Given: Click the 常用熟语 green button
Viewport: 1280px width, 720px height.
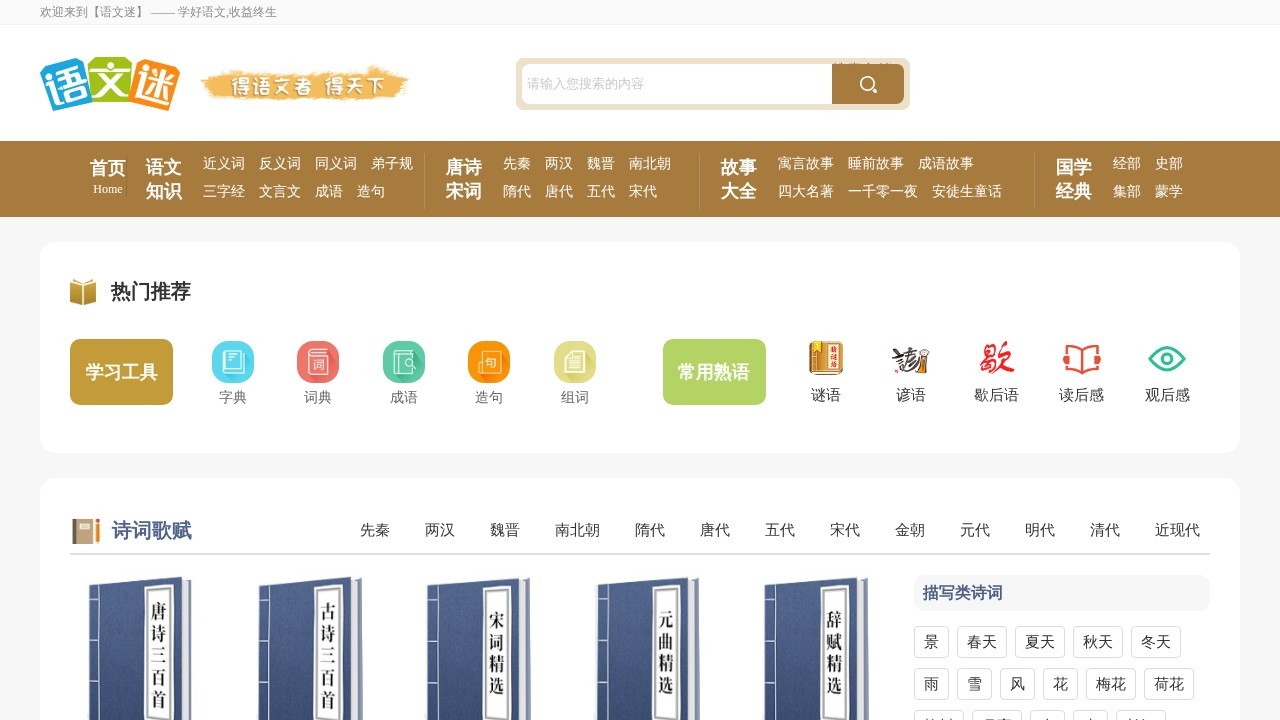Looking at the screenshot, I should tap(714, 371).
